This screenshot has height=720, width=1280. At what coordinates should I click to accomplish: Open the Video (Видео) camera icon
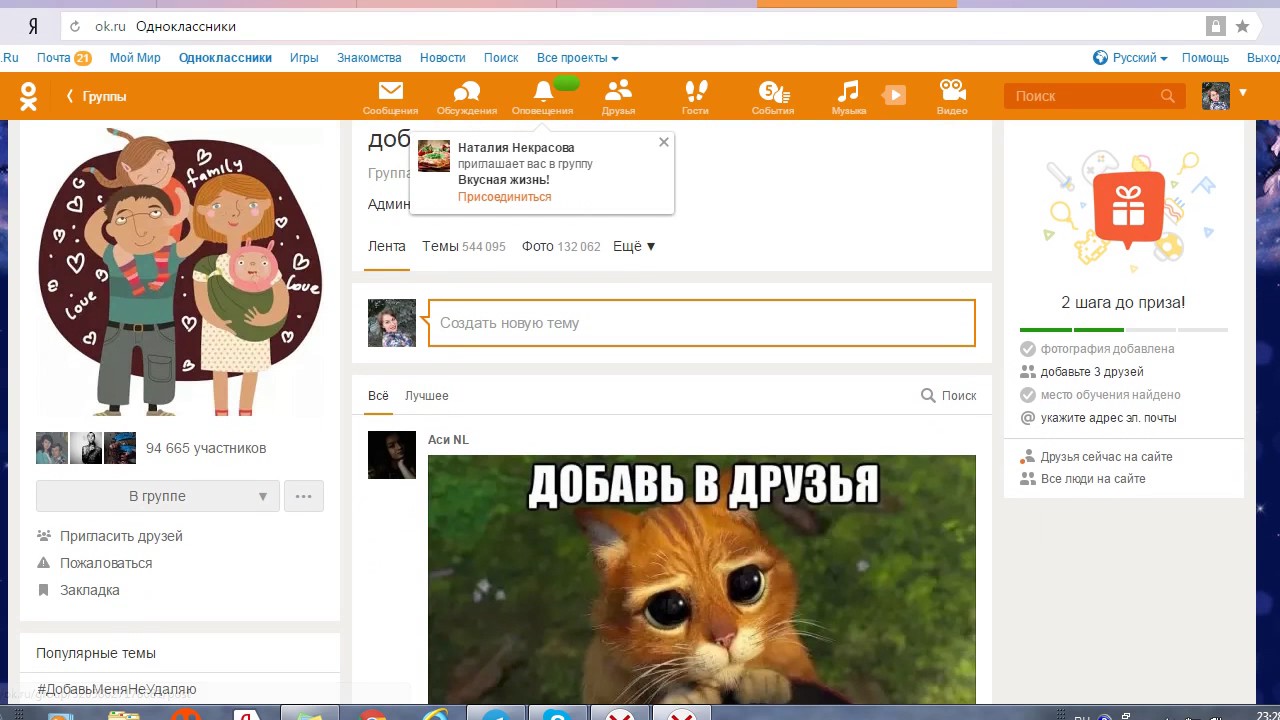952,96
